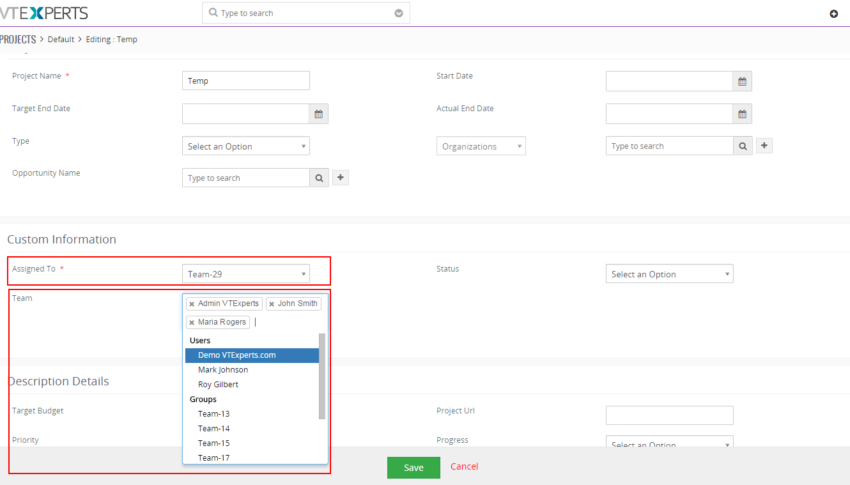The height and width of the screenshot is (485, 850).
Task: Open the Status dropdown
Action: [669, 274]
